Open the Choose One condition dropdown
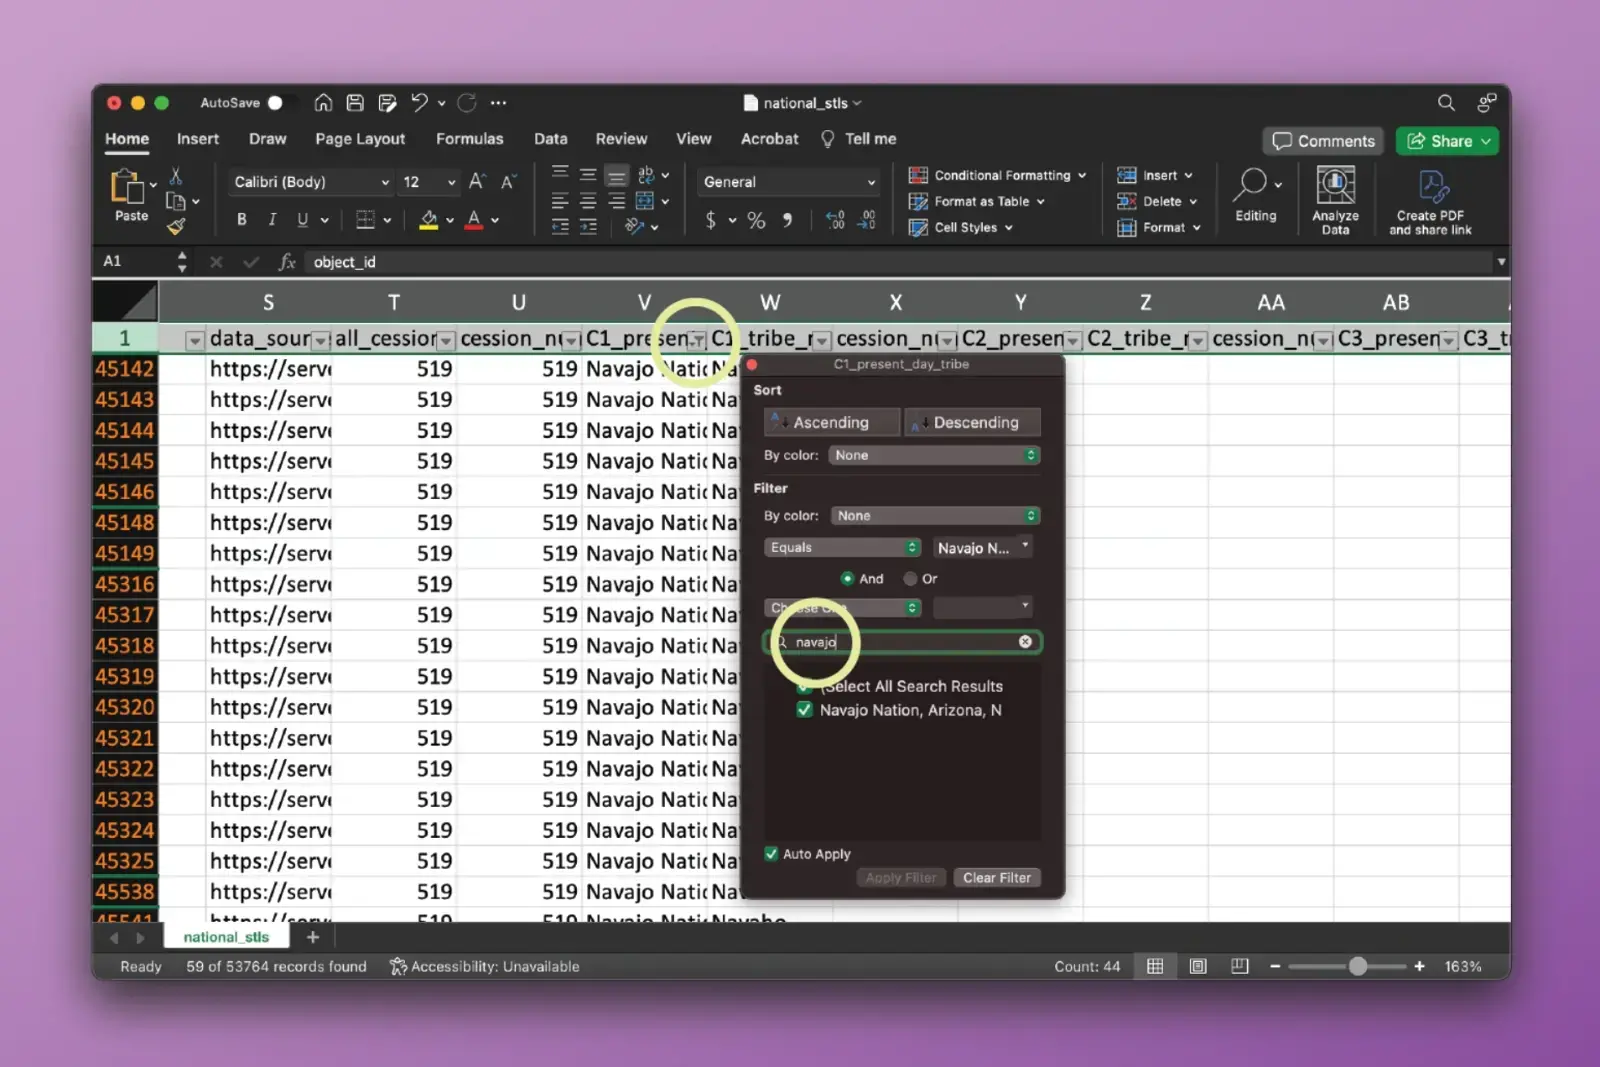This screenshot has width=1600, height=1067. pyautogui.click(x=842, y=608)
